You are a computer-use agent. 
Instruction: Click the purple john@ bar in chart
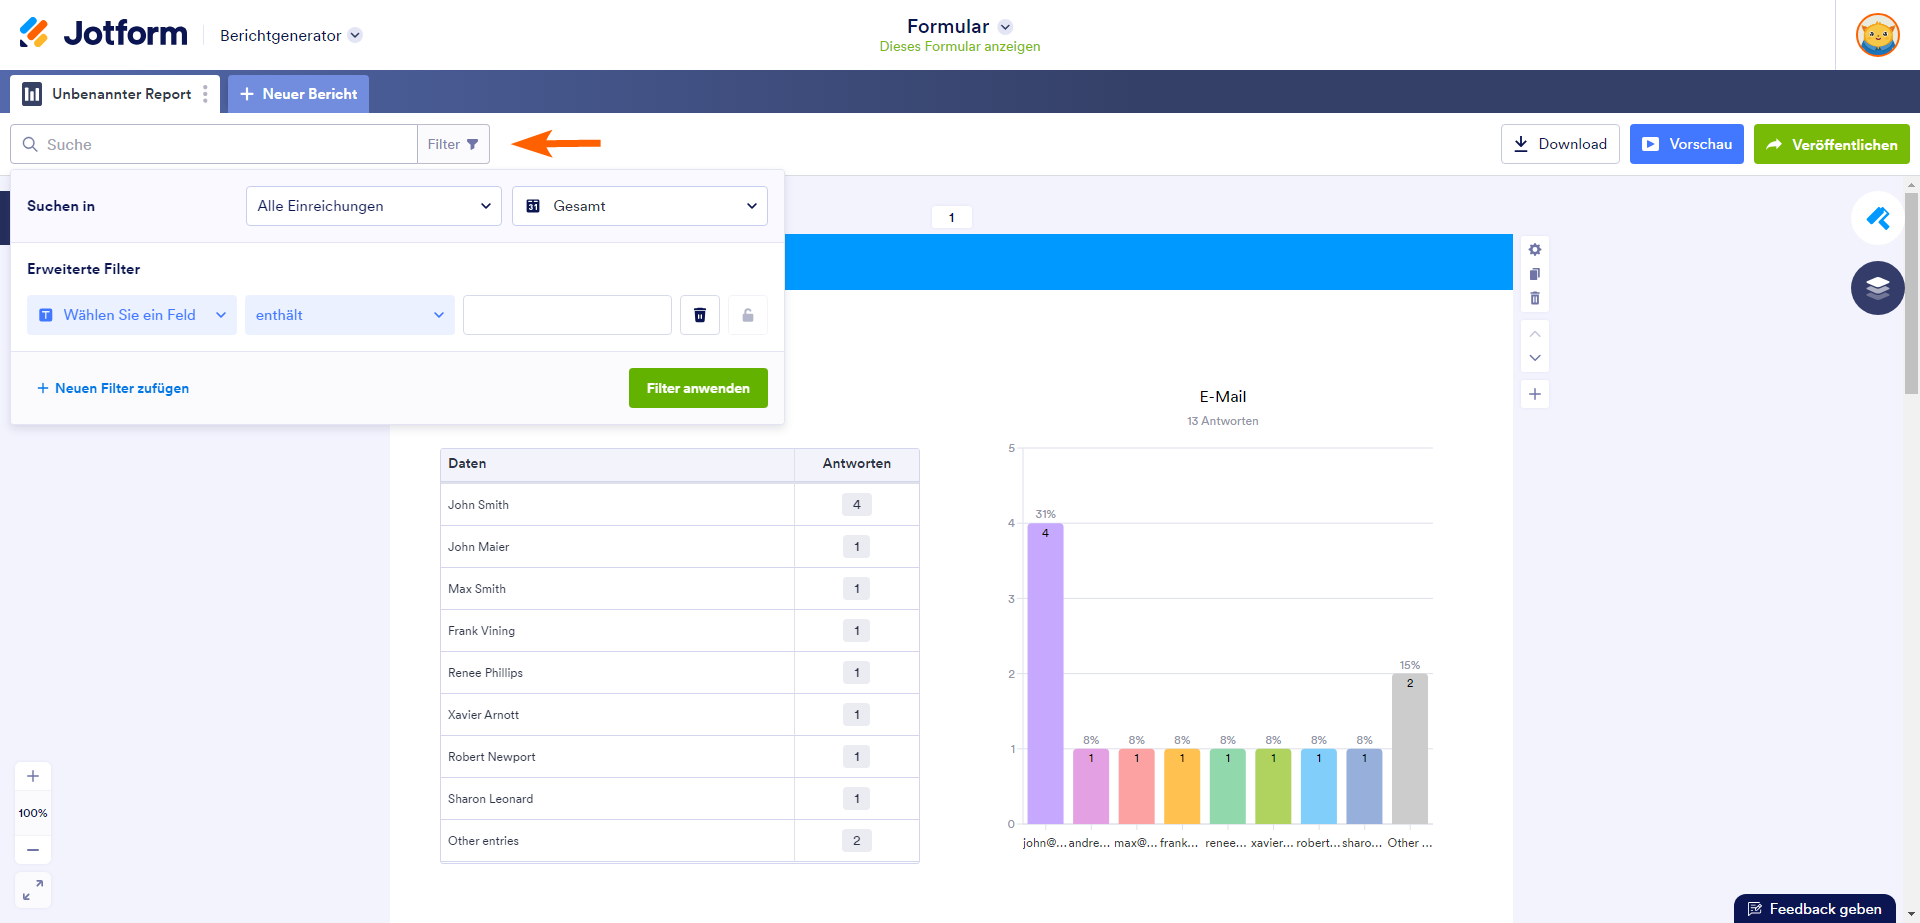click(x=1045, y=680)
